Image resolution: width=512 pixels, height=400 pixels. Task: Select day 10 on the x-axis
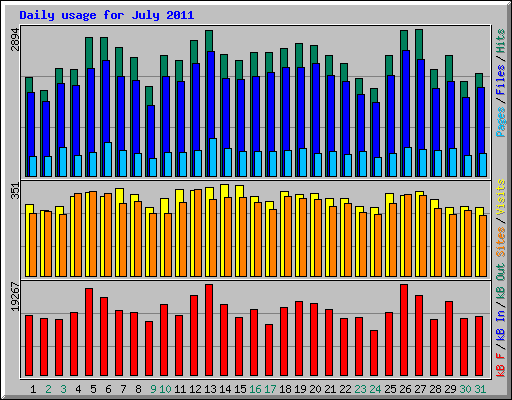click(x=165, y=389)
